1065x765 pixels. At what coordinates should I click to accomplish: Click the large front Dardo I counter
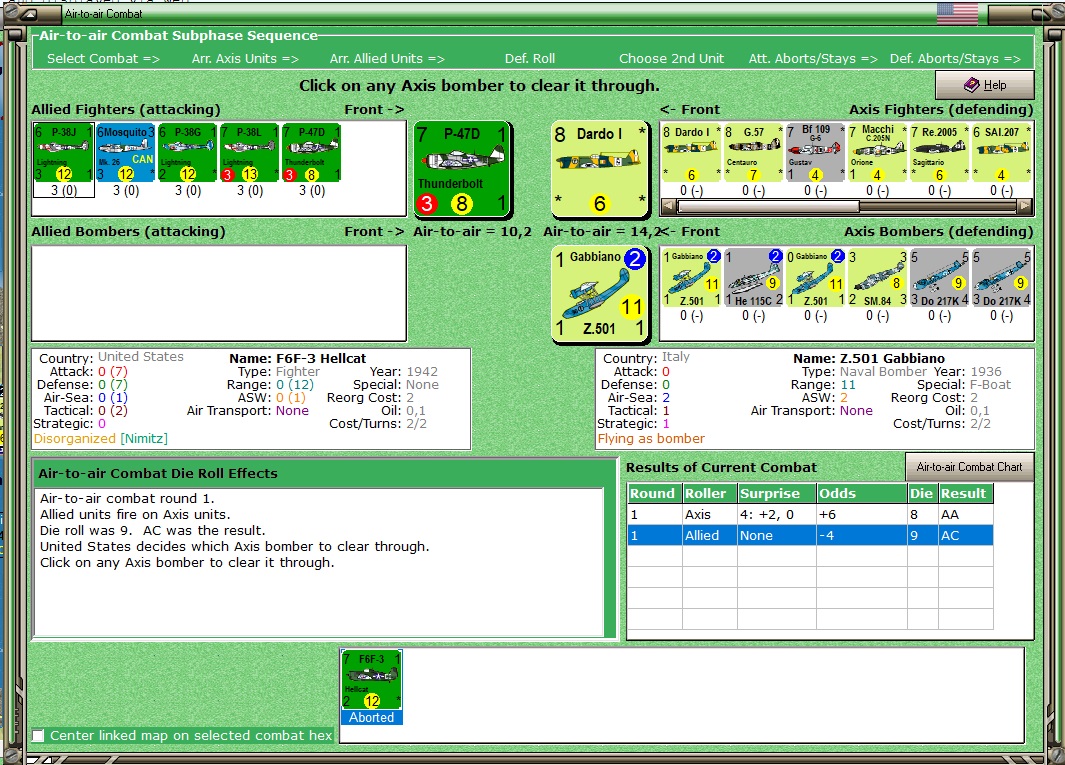tap(599, 169)
